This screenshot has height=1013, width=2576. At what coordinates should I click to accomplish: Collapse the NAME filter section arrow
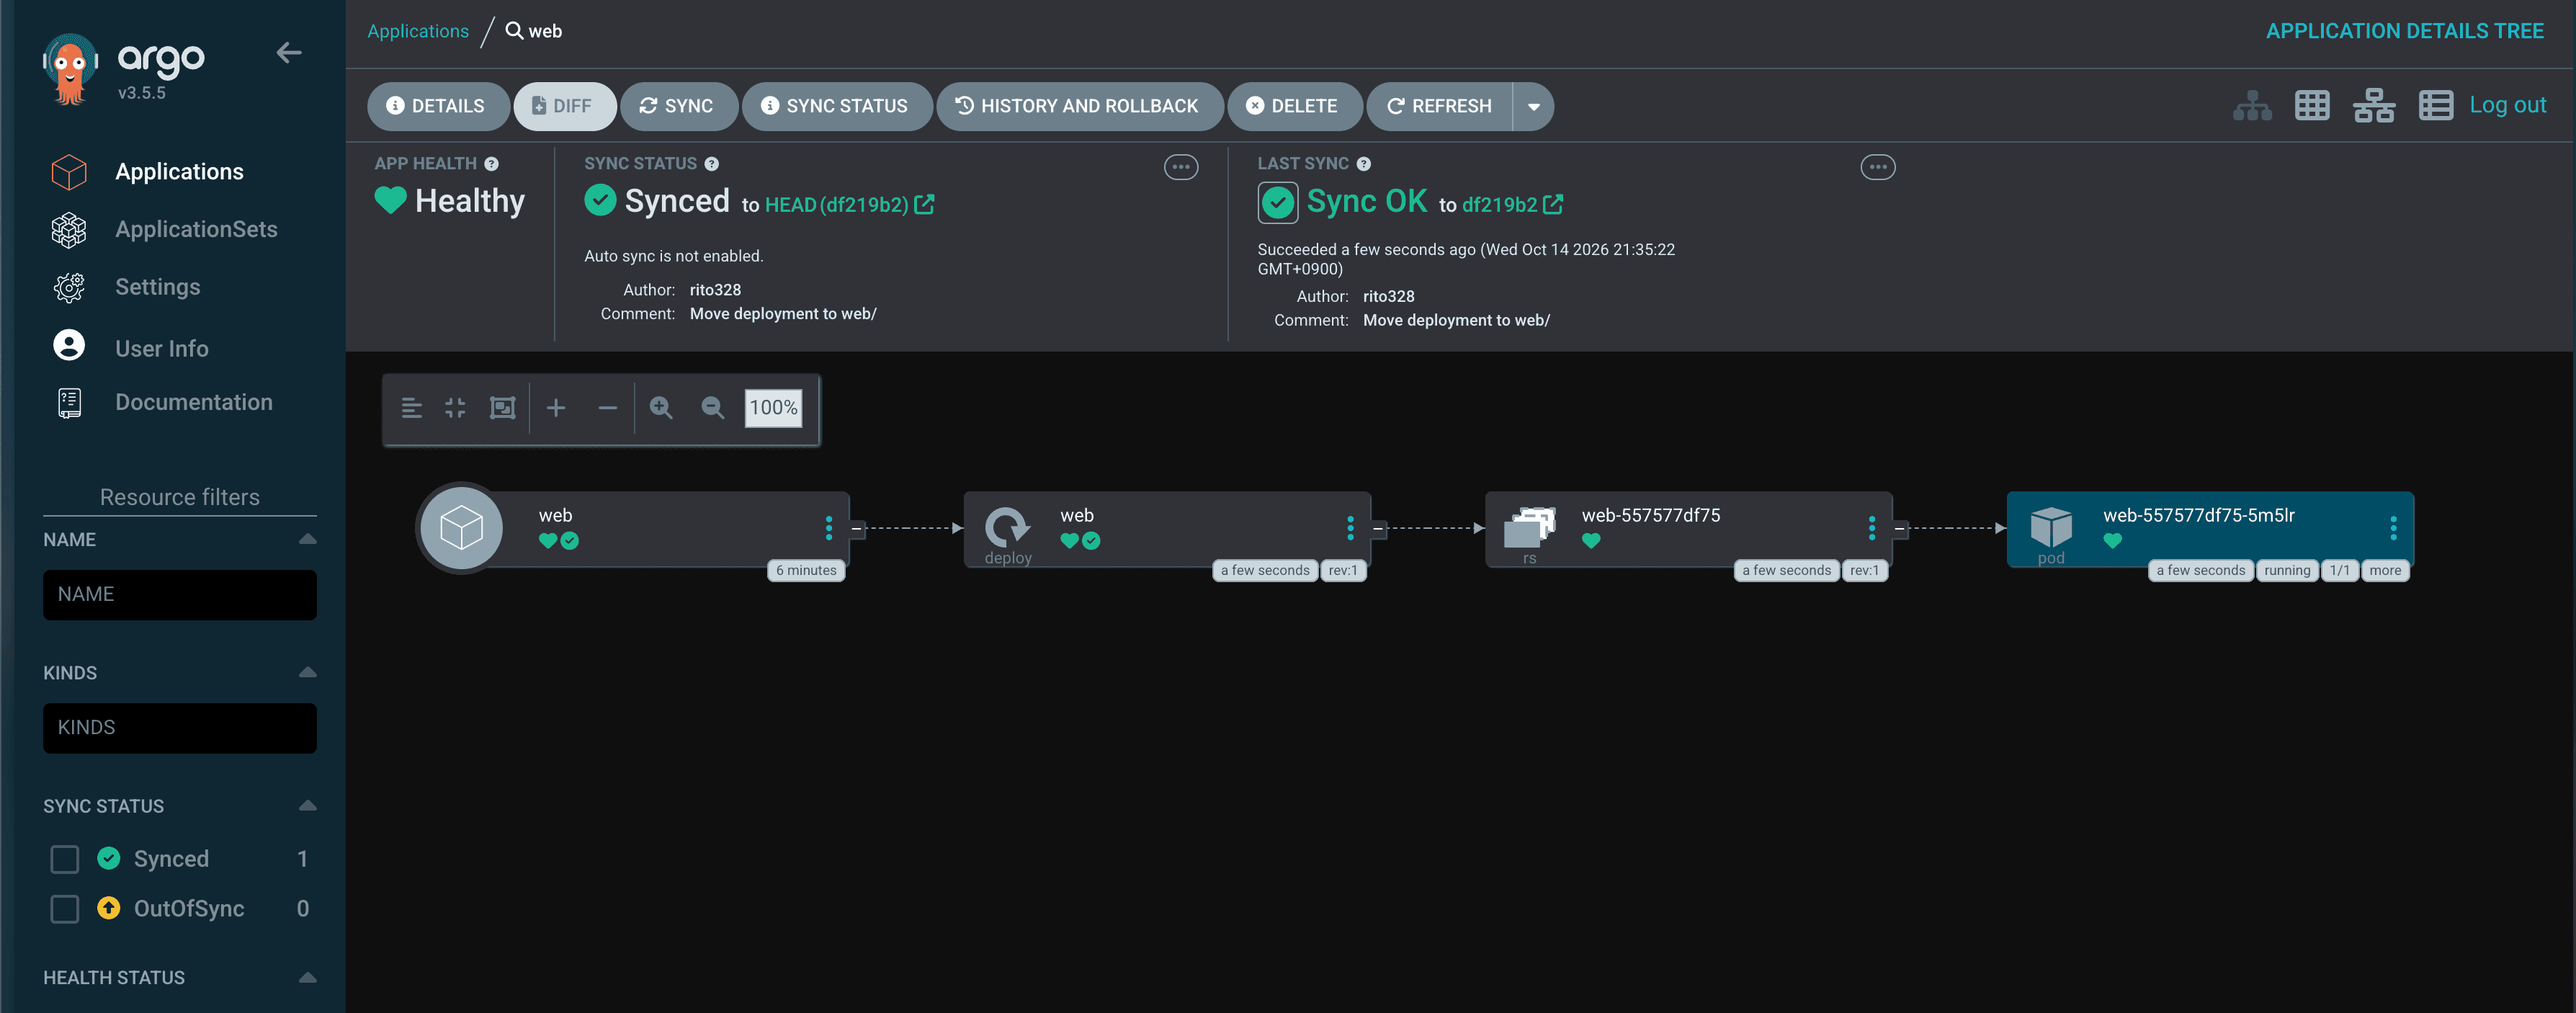pos(307,539)
